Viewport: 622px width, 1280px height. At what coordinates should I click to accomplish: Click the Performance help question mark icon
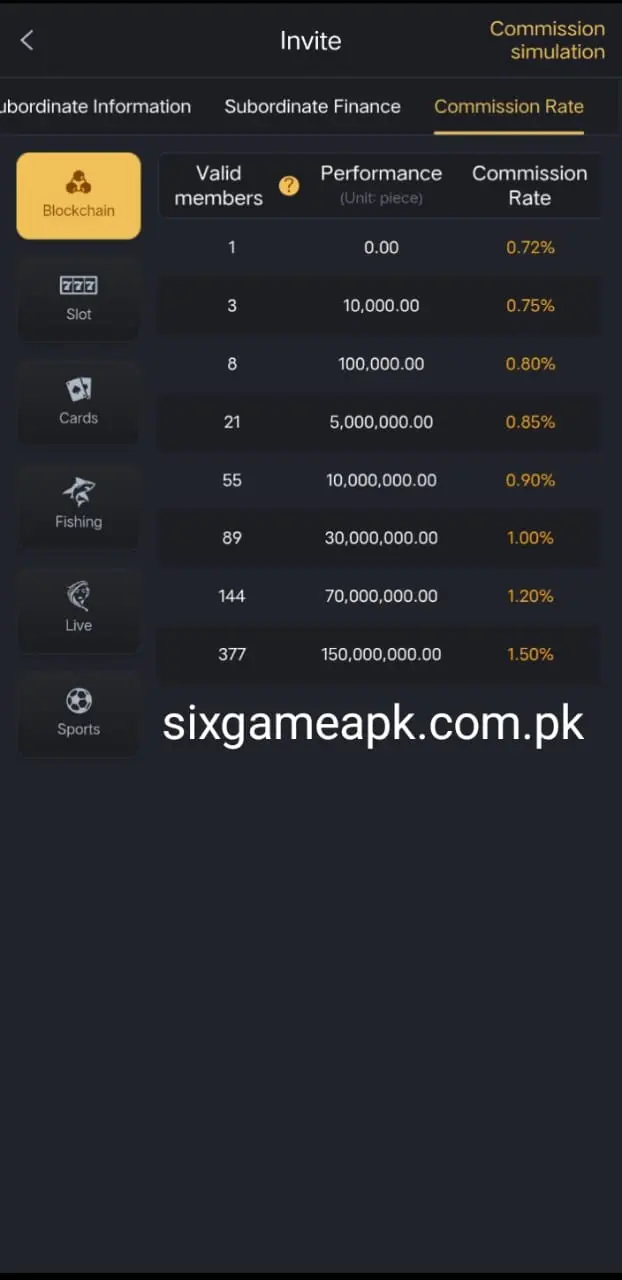tap(289, 186)
